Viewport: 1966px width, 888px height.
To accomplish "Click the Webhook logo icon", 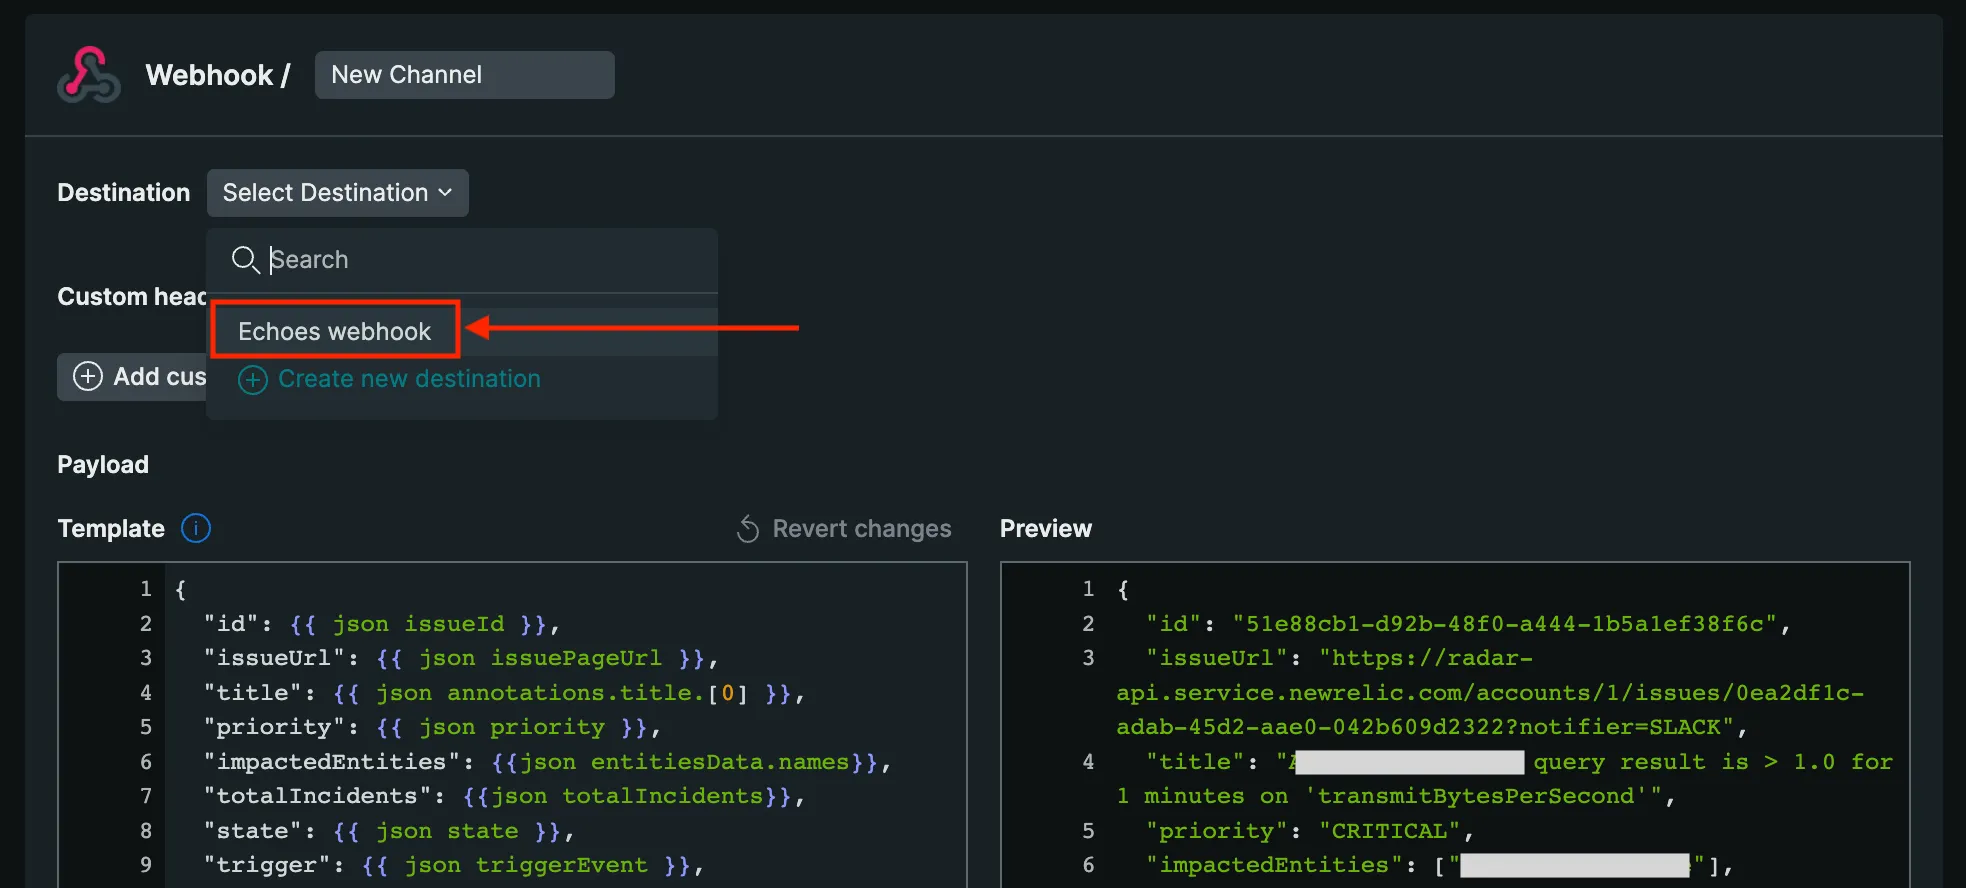I will coord(89,75).
